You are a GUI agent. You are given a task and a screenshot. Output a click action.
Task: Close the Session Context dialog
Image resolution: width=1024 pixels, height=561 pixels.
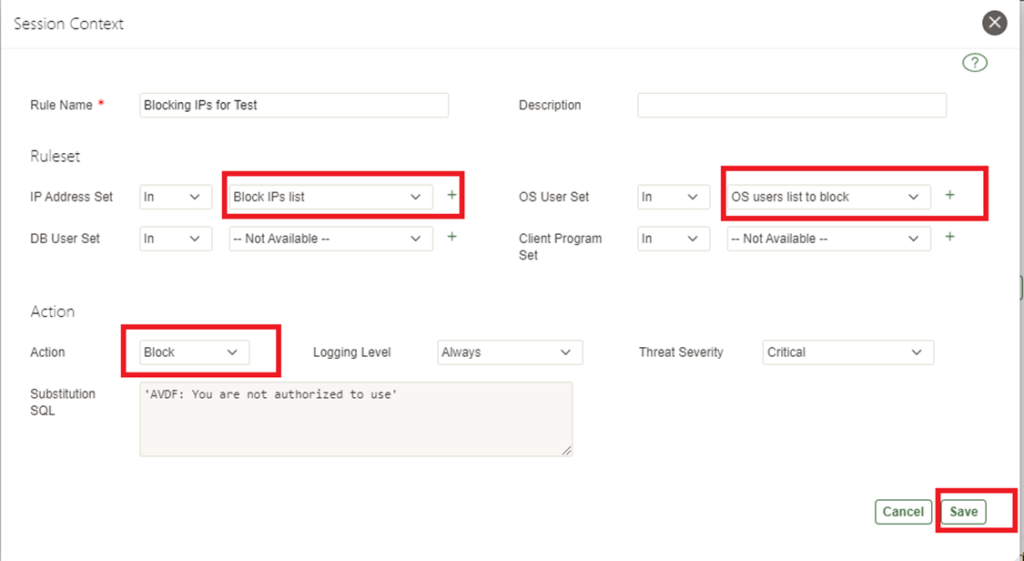tap(993, 23)
